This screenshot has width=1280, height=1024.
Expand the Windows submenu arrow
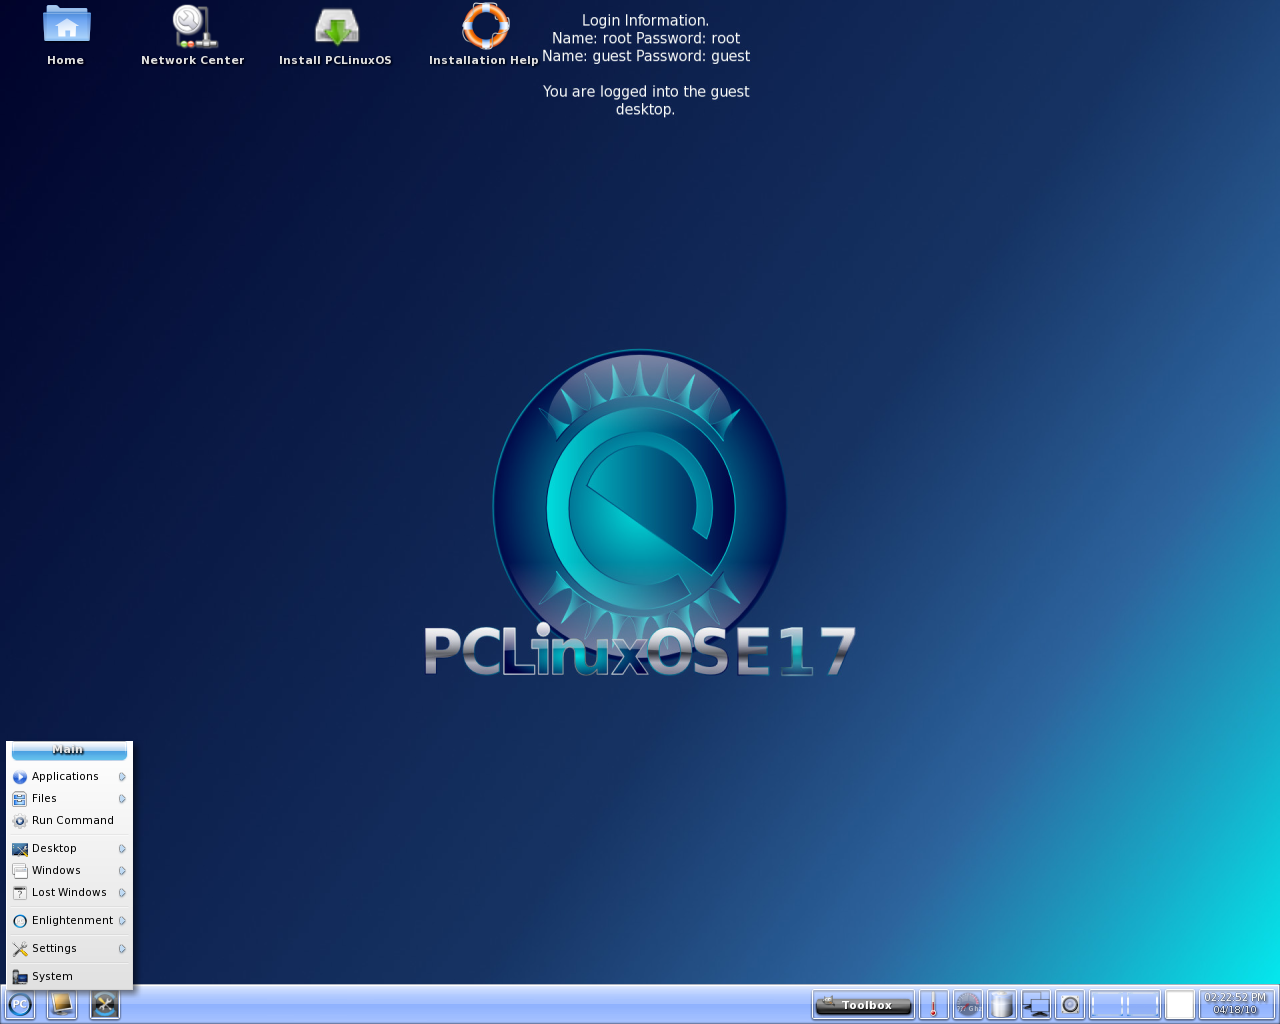coord(122,871)
